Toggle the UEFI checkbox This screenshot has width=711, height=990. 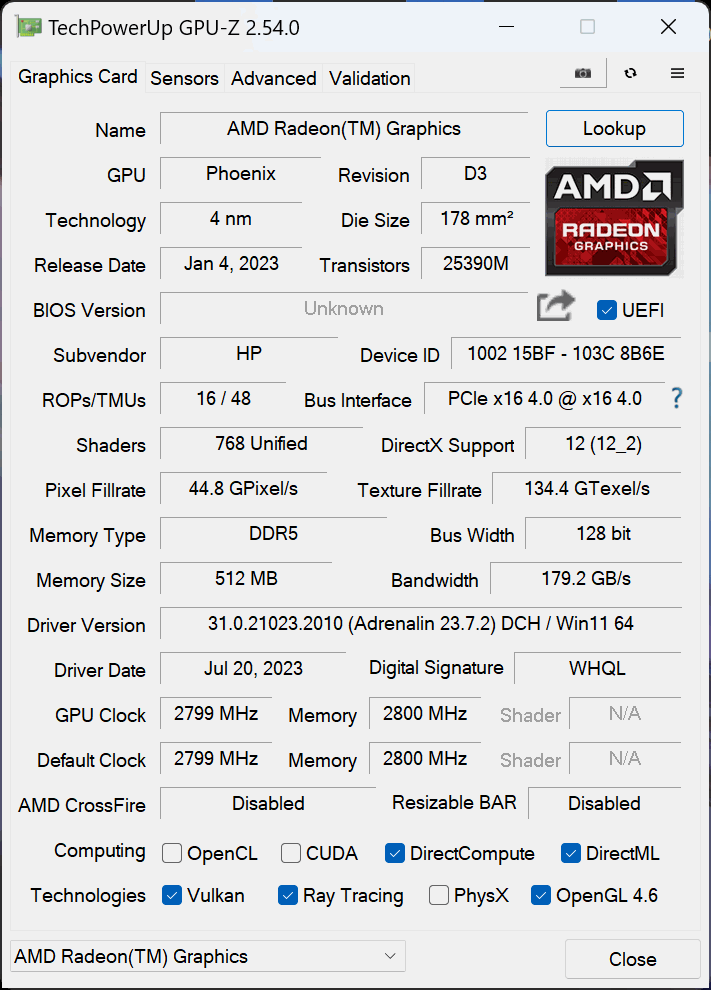click(605, 310)
